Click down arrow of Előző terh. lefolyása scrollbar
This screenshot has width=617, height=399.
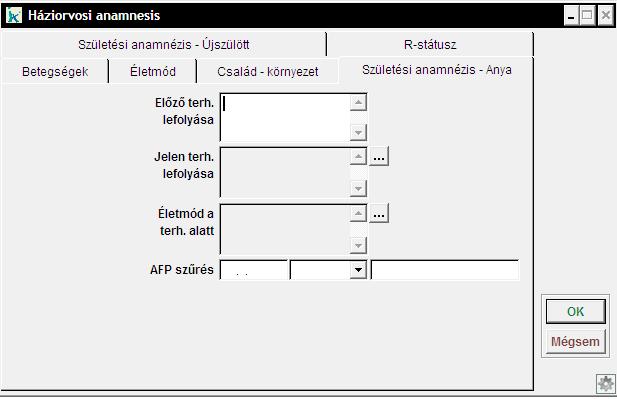tap(358, 133)
